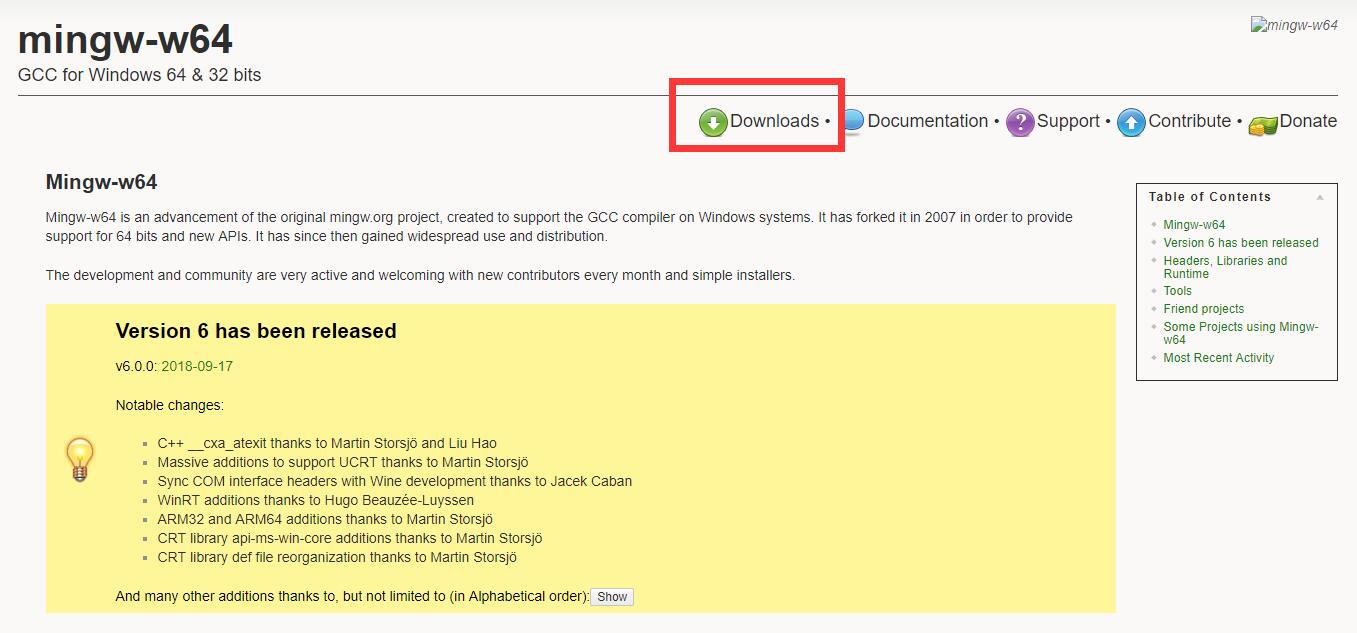This screenshot has height=633, width=1357.
Task: Jump to Some Projects using Mingw-w64
Action: [1241, 333]
